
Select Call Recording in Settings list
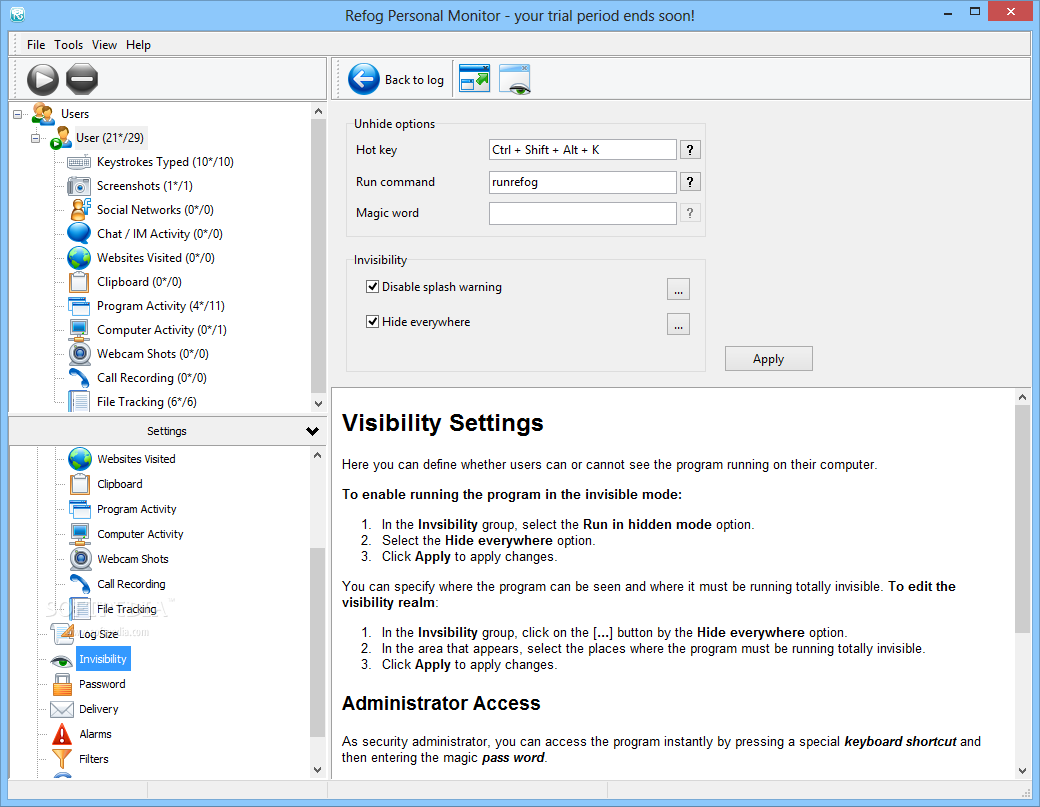tap(131, 584)
